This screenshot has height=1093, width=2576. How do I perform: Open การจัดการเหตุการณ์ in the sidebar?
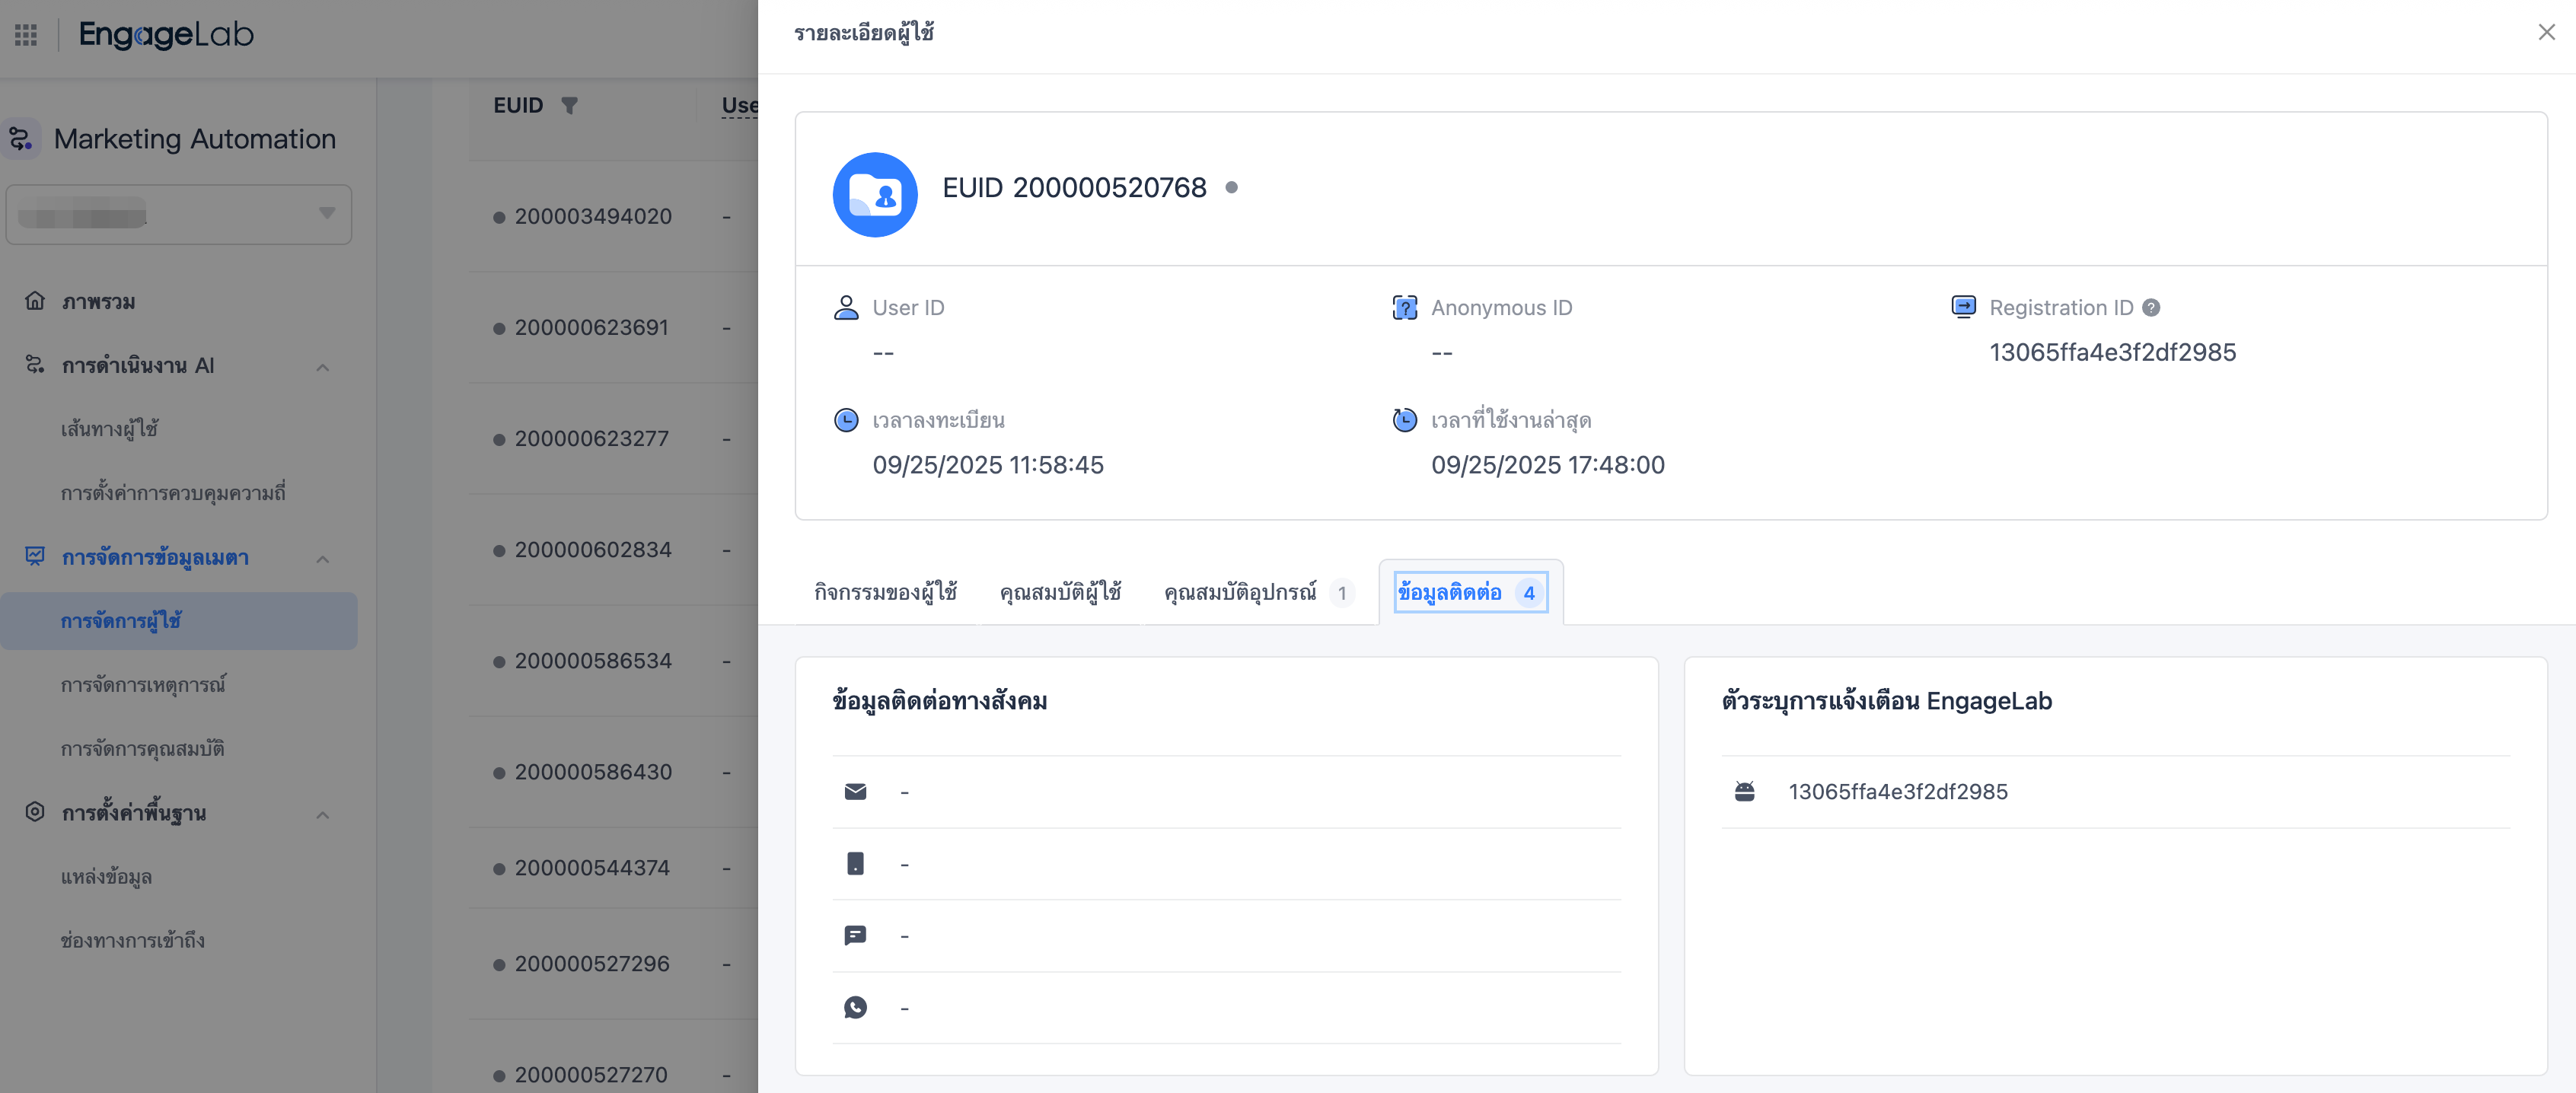pyautogui.click(x=143, y=685)
